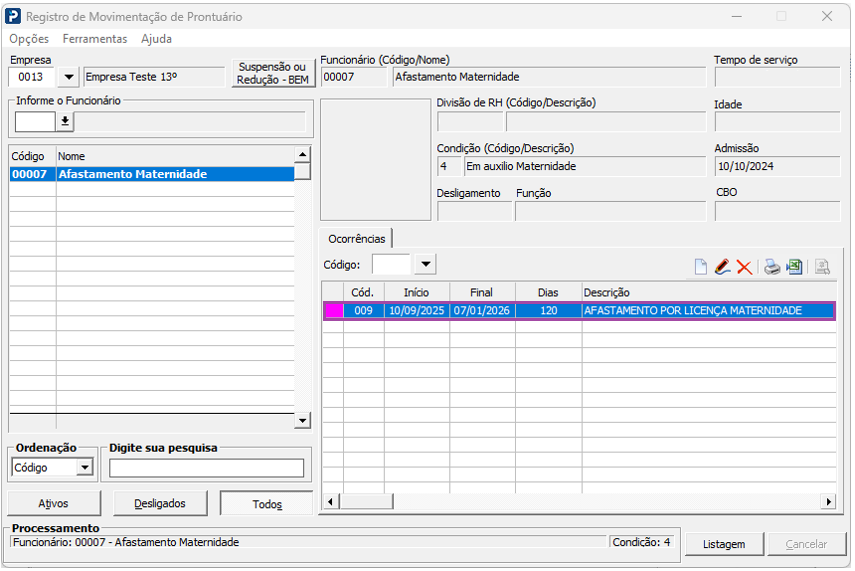This screenshot has height=571, width=855.
Task: Open the Empresa code dropdown
Action: click(x=68, y=77)
